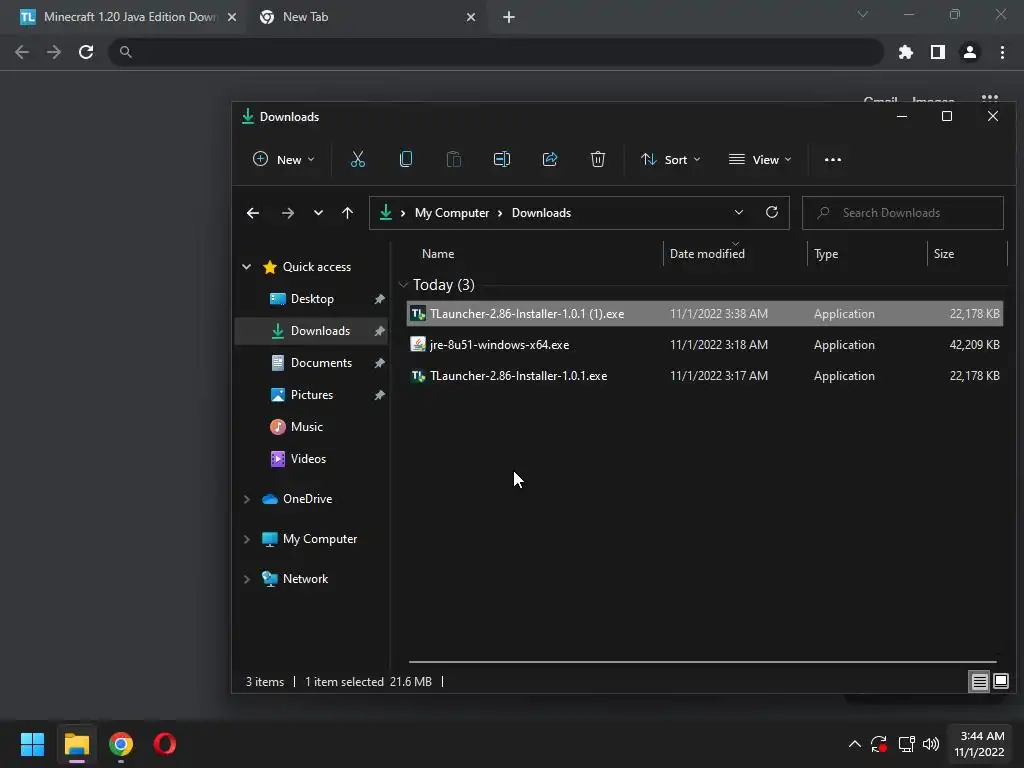The height and width of the screenshot is (768, 1024).
Task: Click the Share icon in Explorer toolbar
Action: coord(550,159)
